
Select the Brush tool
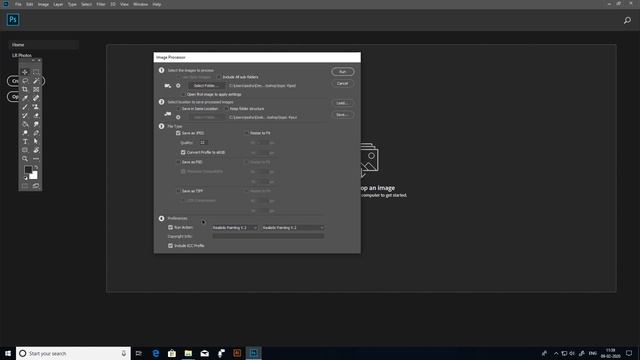point(25,107)
